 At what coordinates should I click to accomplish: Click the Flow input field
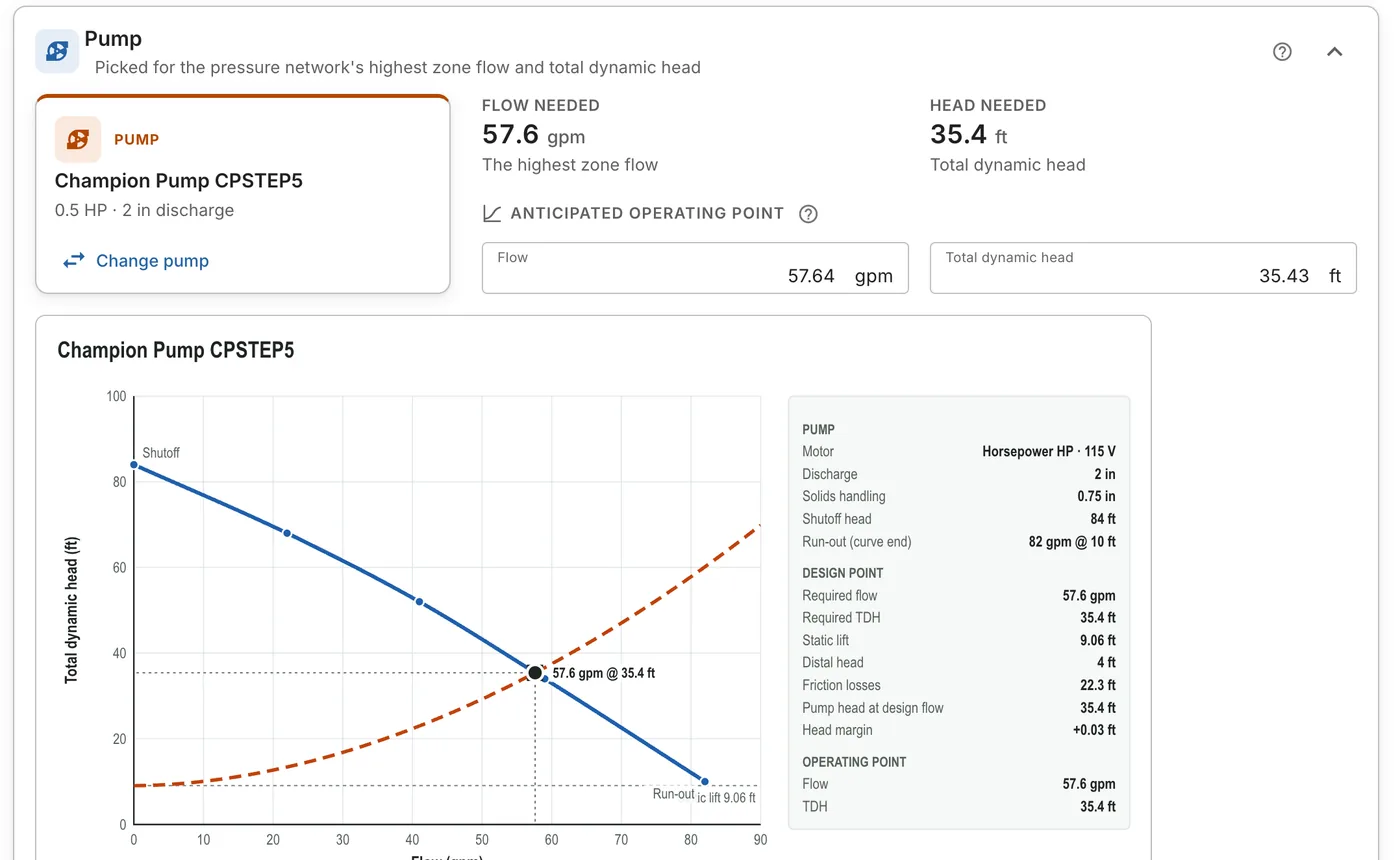pyautogui.click(x=695, y=267)
